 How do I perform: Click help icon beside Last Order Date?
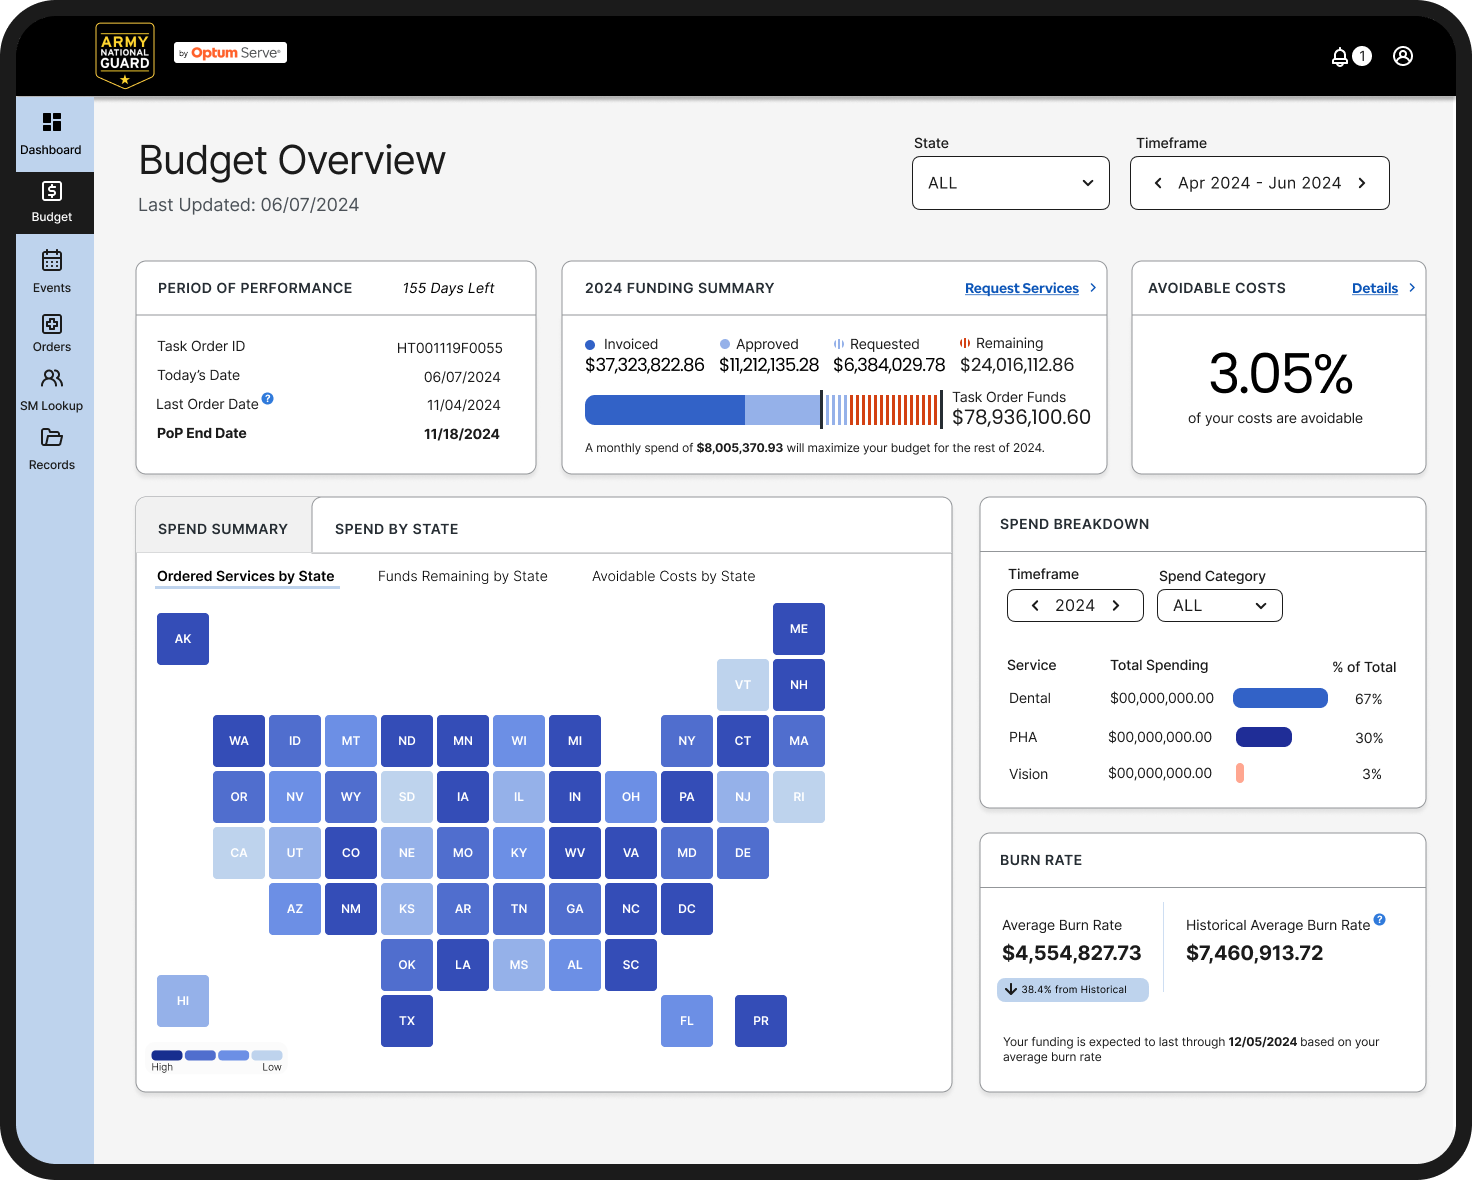pyautogui.click(x=267, y=398)
